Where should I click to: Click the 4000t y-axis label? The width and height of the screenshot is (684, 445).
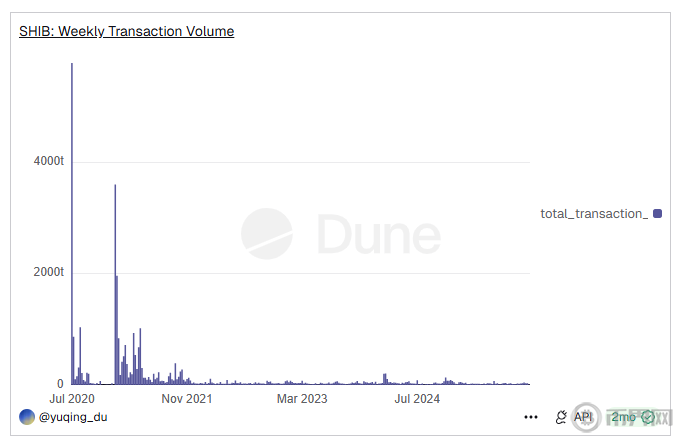coord(47,161)
